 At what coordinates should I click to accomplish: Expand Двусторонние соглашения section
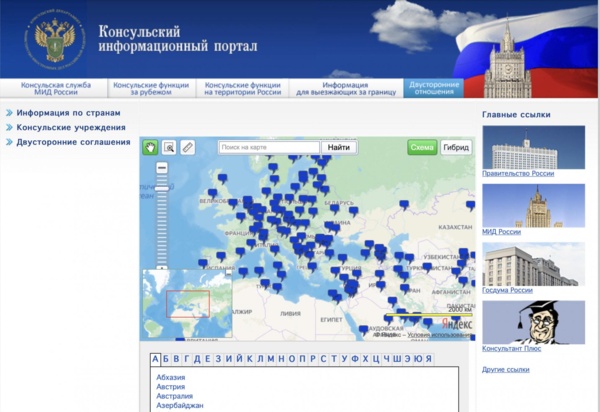point(73,142)
